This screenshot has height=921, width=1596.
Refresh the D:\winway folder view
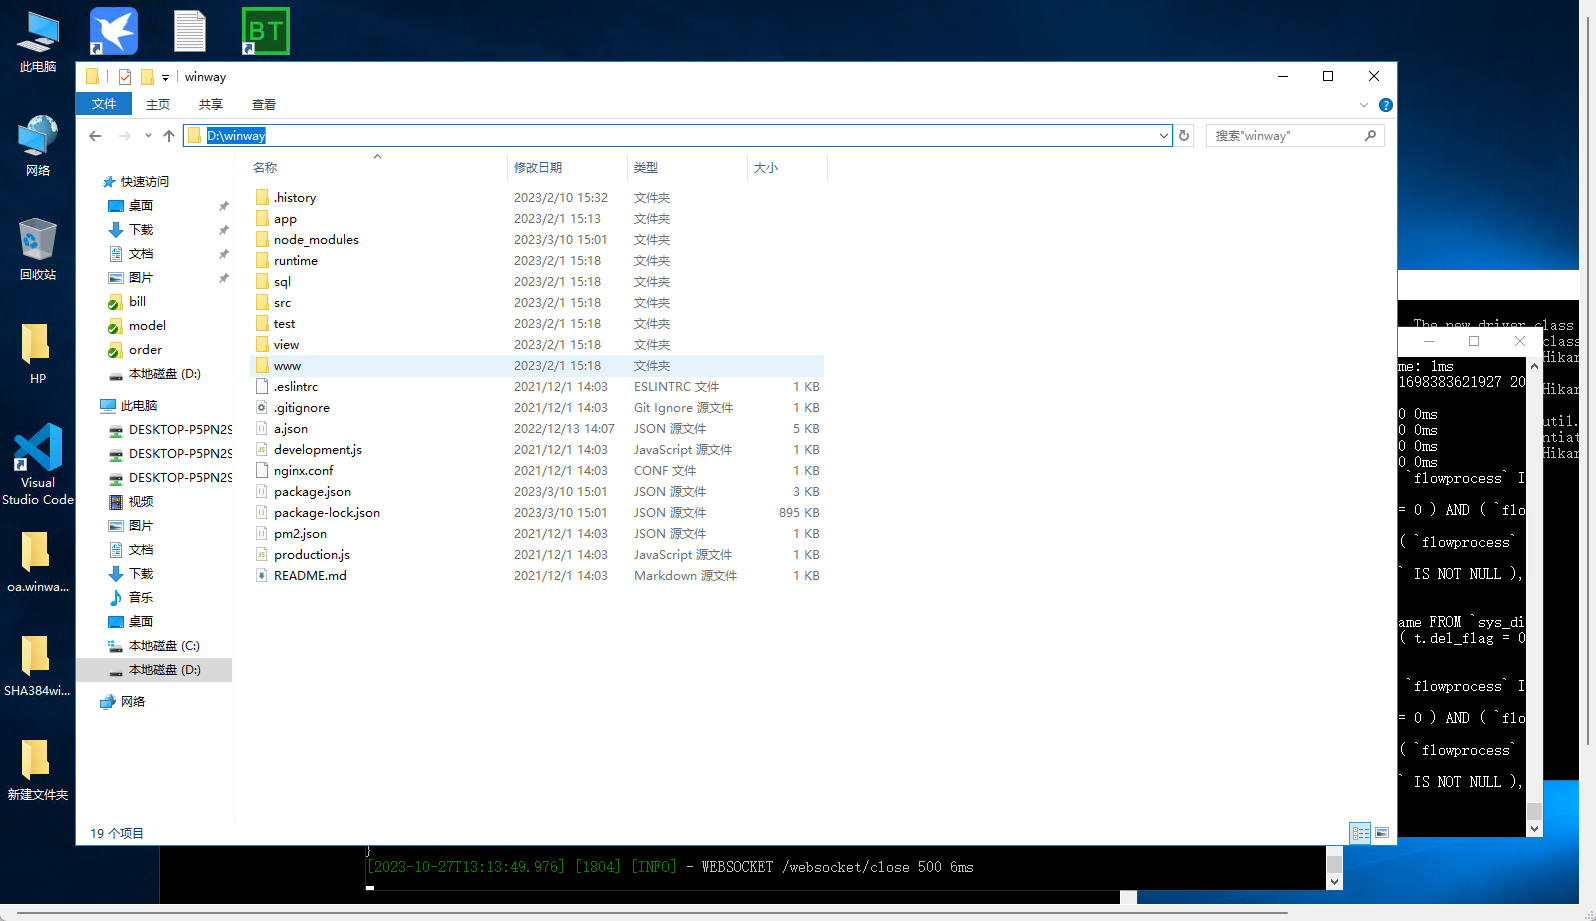1184,136
